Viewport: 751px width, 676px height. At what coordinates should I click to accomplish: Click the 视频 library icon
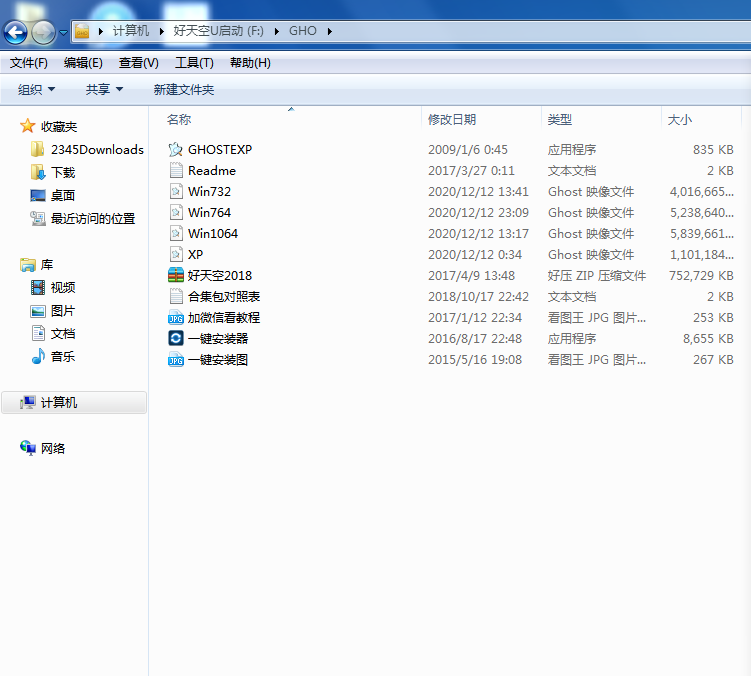pos(38,287)
